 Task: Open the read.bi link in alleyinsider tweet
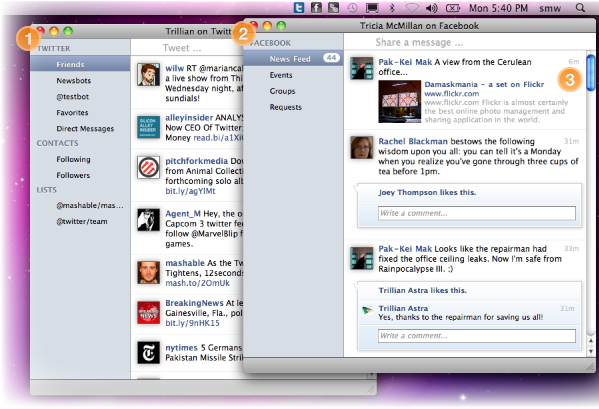[x=218, y=137]
